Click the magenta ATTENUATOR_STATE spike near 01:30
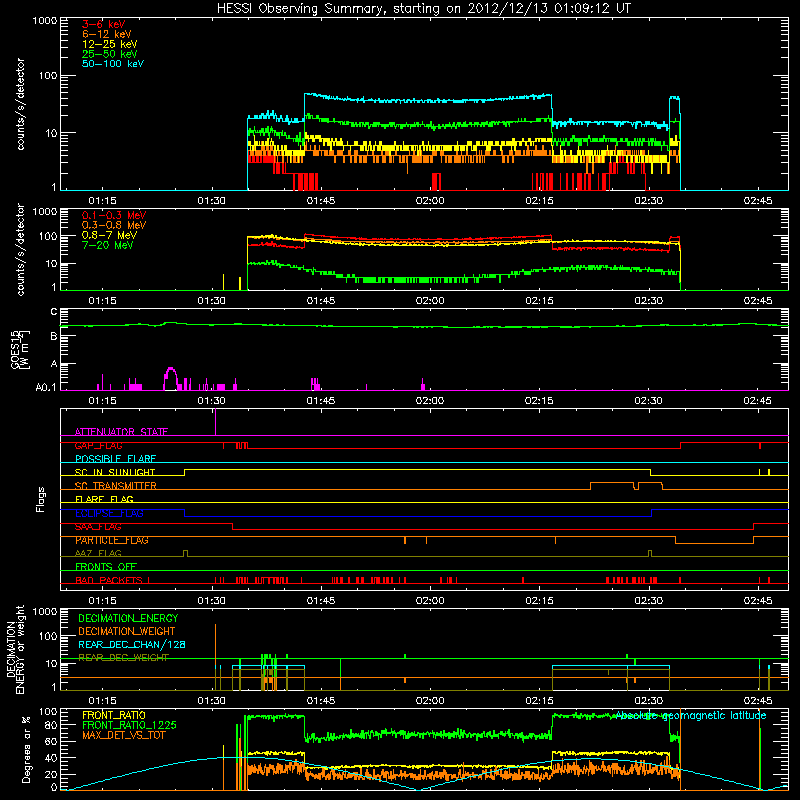Screen dimensions: 800x800 215,421
